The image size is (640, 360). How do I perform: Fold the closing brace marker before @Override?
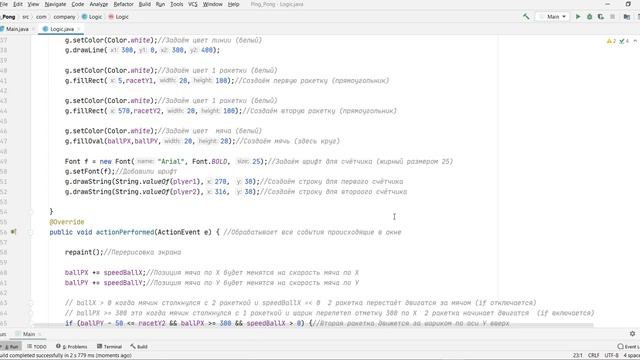(30, 211)
